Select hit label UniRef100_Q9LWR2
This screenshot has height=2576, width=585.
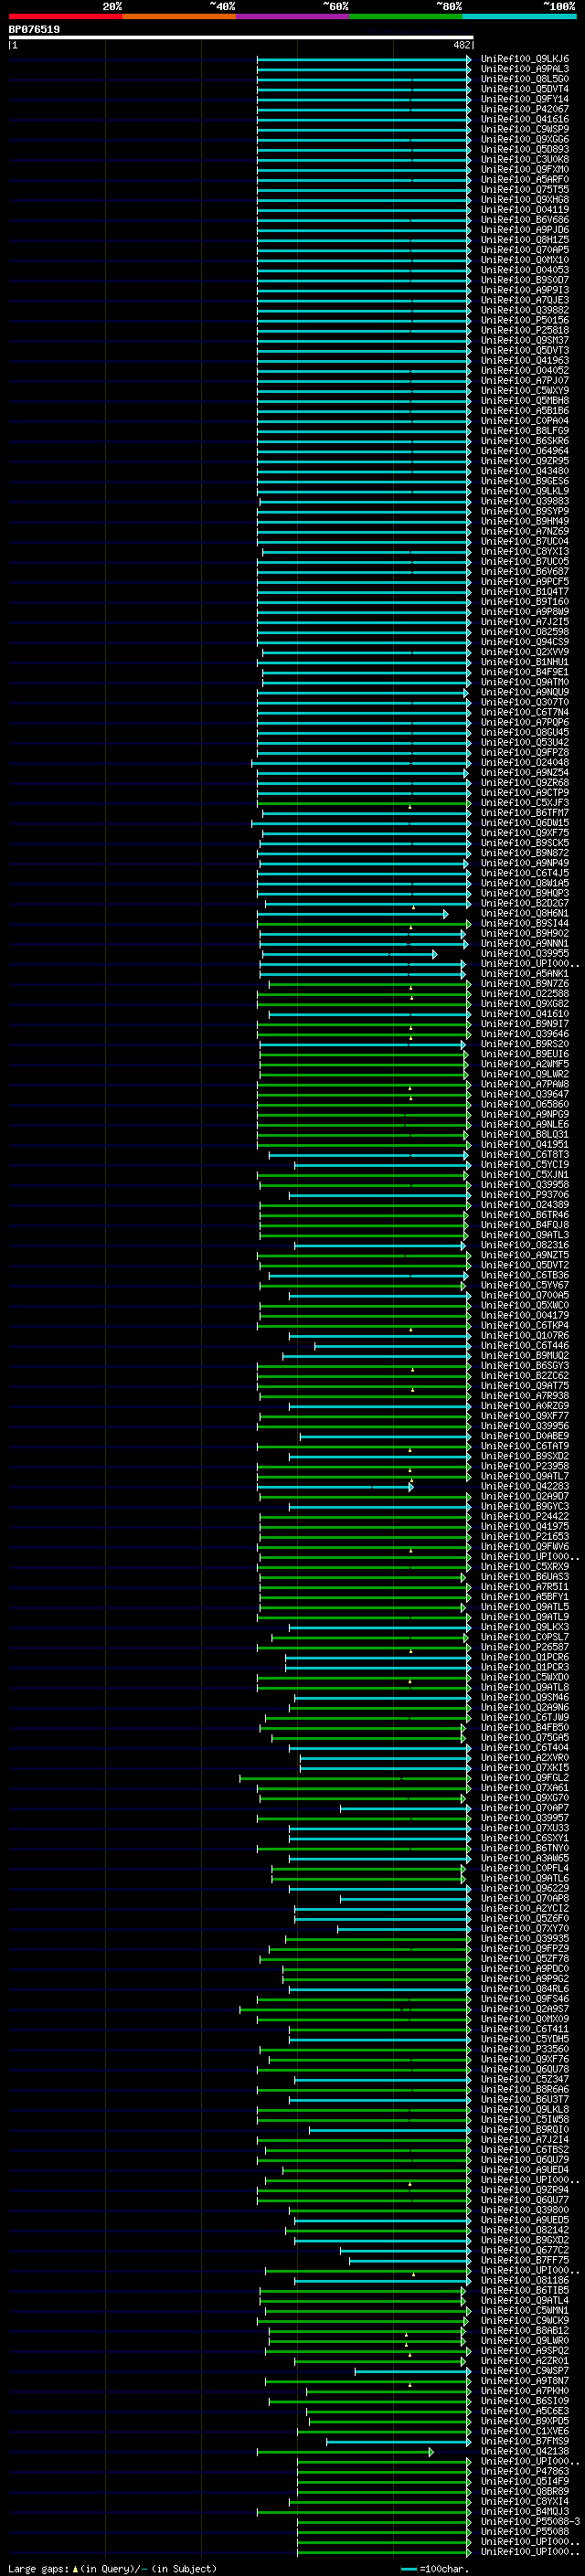(x=525, y=1075)
